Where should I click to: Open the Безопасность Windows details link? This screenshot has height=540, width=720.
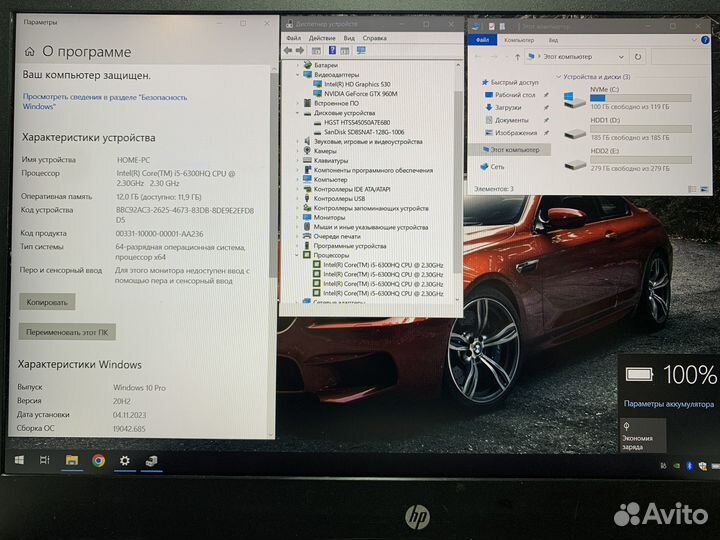click(x=105, y=101)
